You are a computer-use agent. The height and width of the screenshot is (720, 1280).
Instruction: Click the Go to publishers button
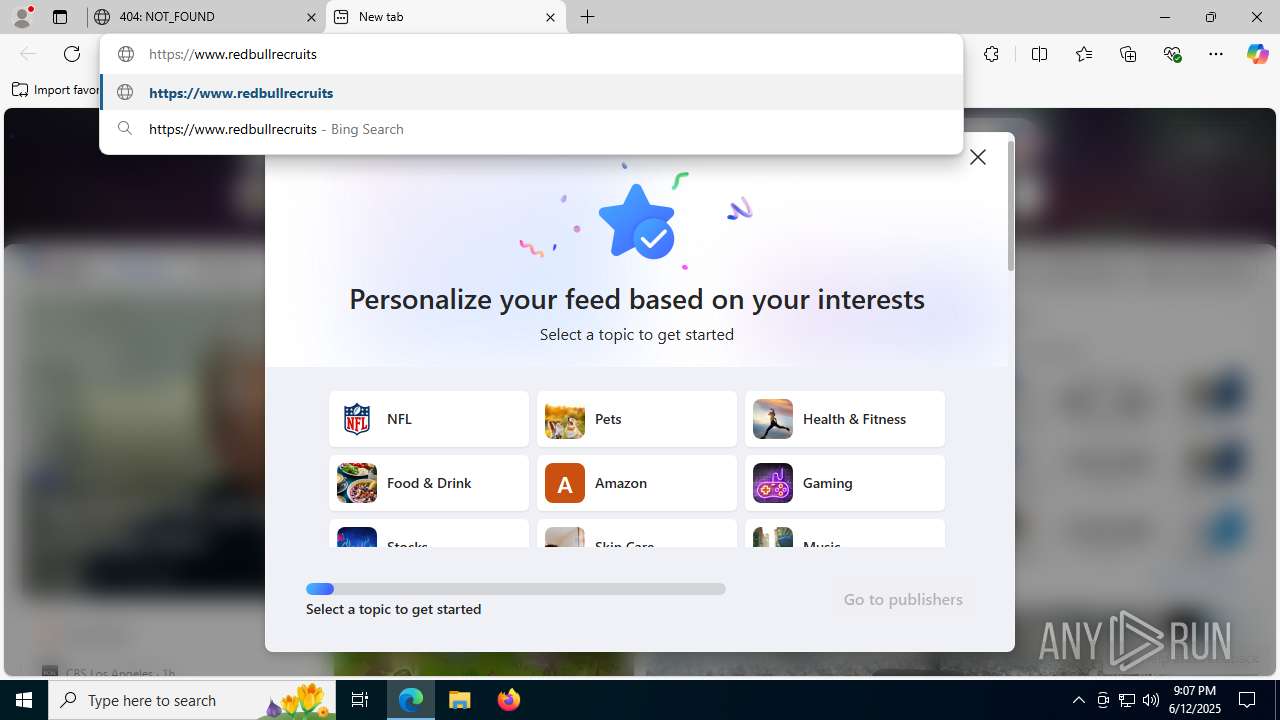pyautogui.click(x=903, y=599)
